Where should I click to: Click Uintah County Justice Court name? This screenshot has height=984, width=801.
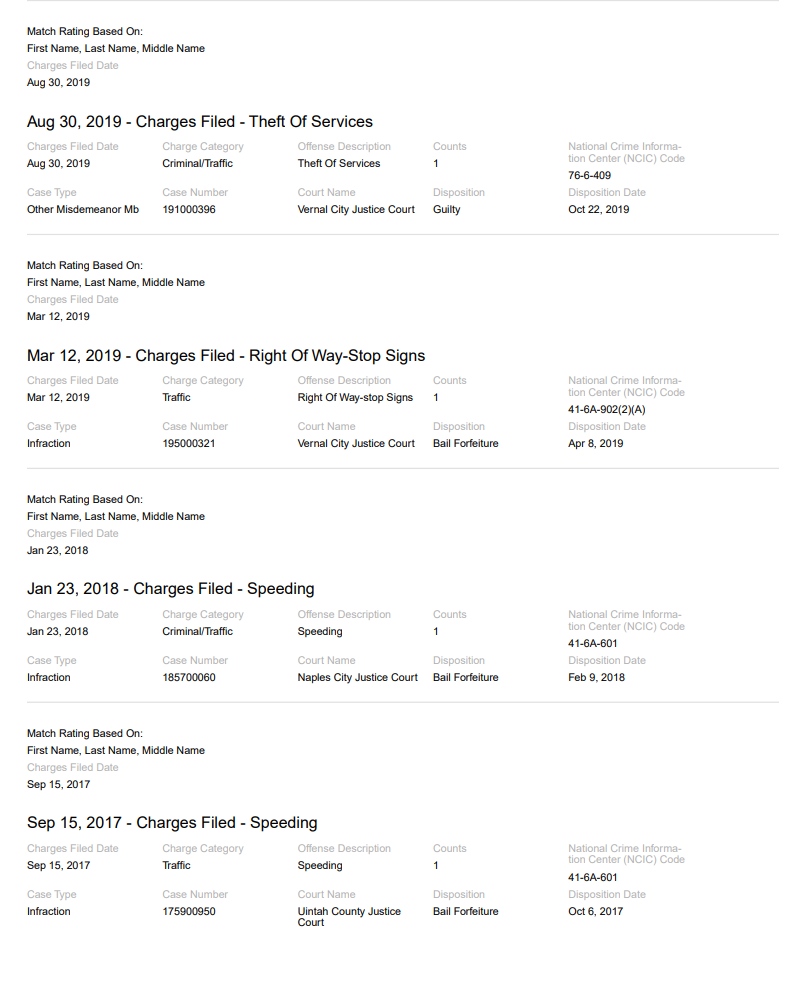point(349,917)
